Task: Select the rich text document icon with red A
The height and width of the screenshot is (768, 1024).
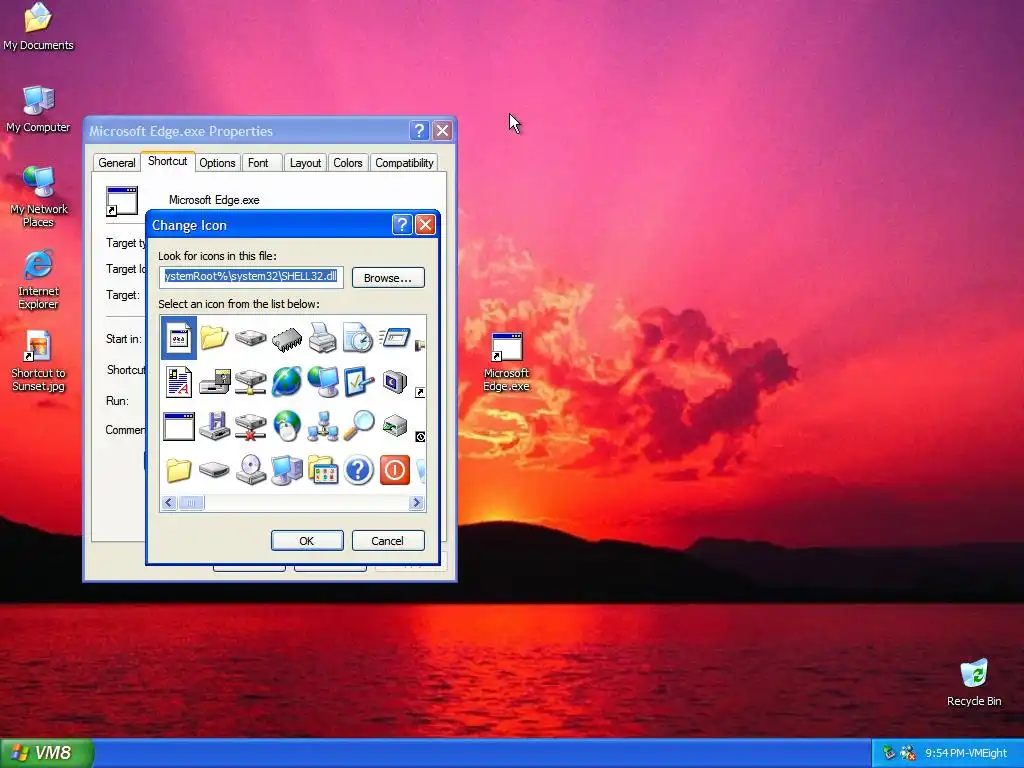Action: tap(179, 382)
